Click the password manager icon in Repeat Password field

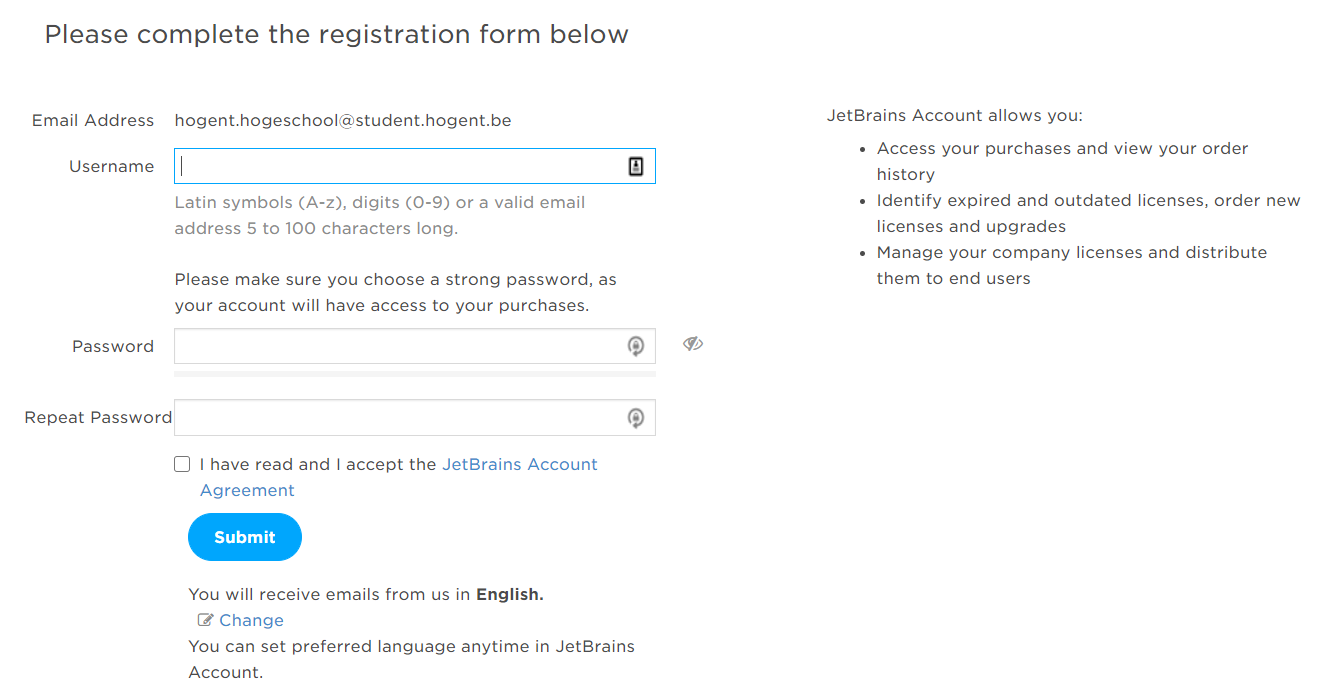tap(636, 418)
